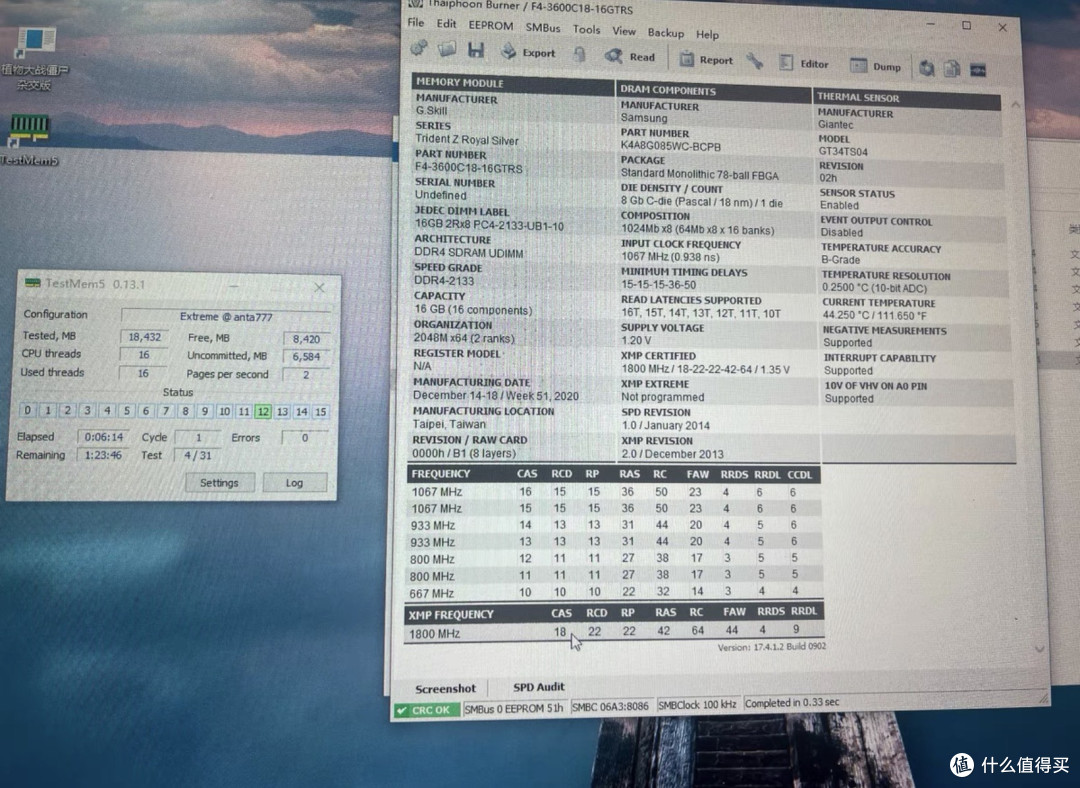This screenshot has height=788, width=1080.
Task: Open the File menu
Action: [x=416, y=22]
